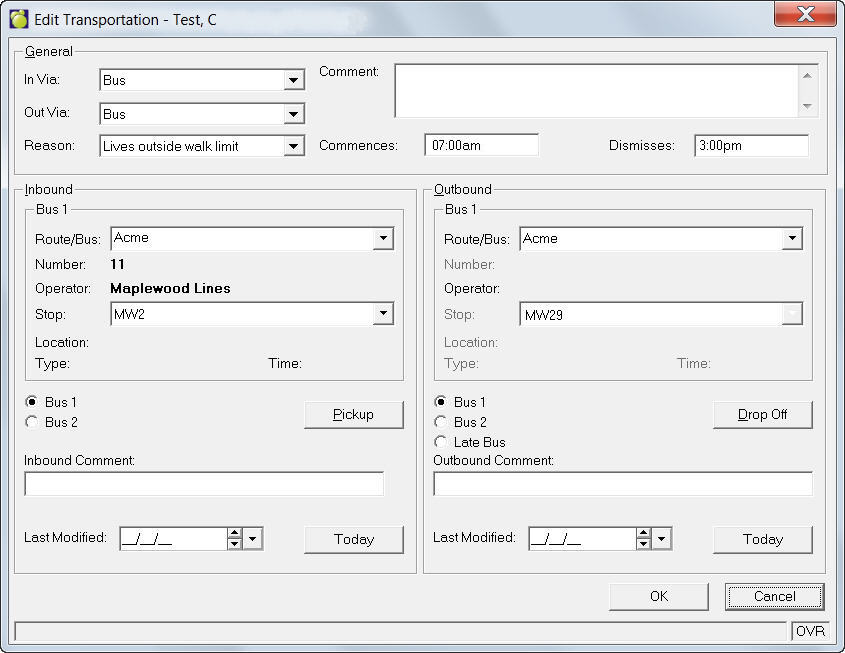Click the Commences time field
Viewport: 845px width, 653px height.
tap(481, 146)
